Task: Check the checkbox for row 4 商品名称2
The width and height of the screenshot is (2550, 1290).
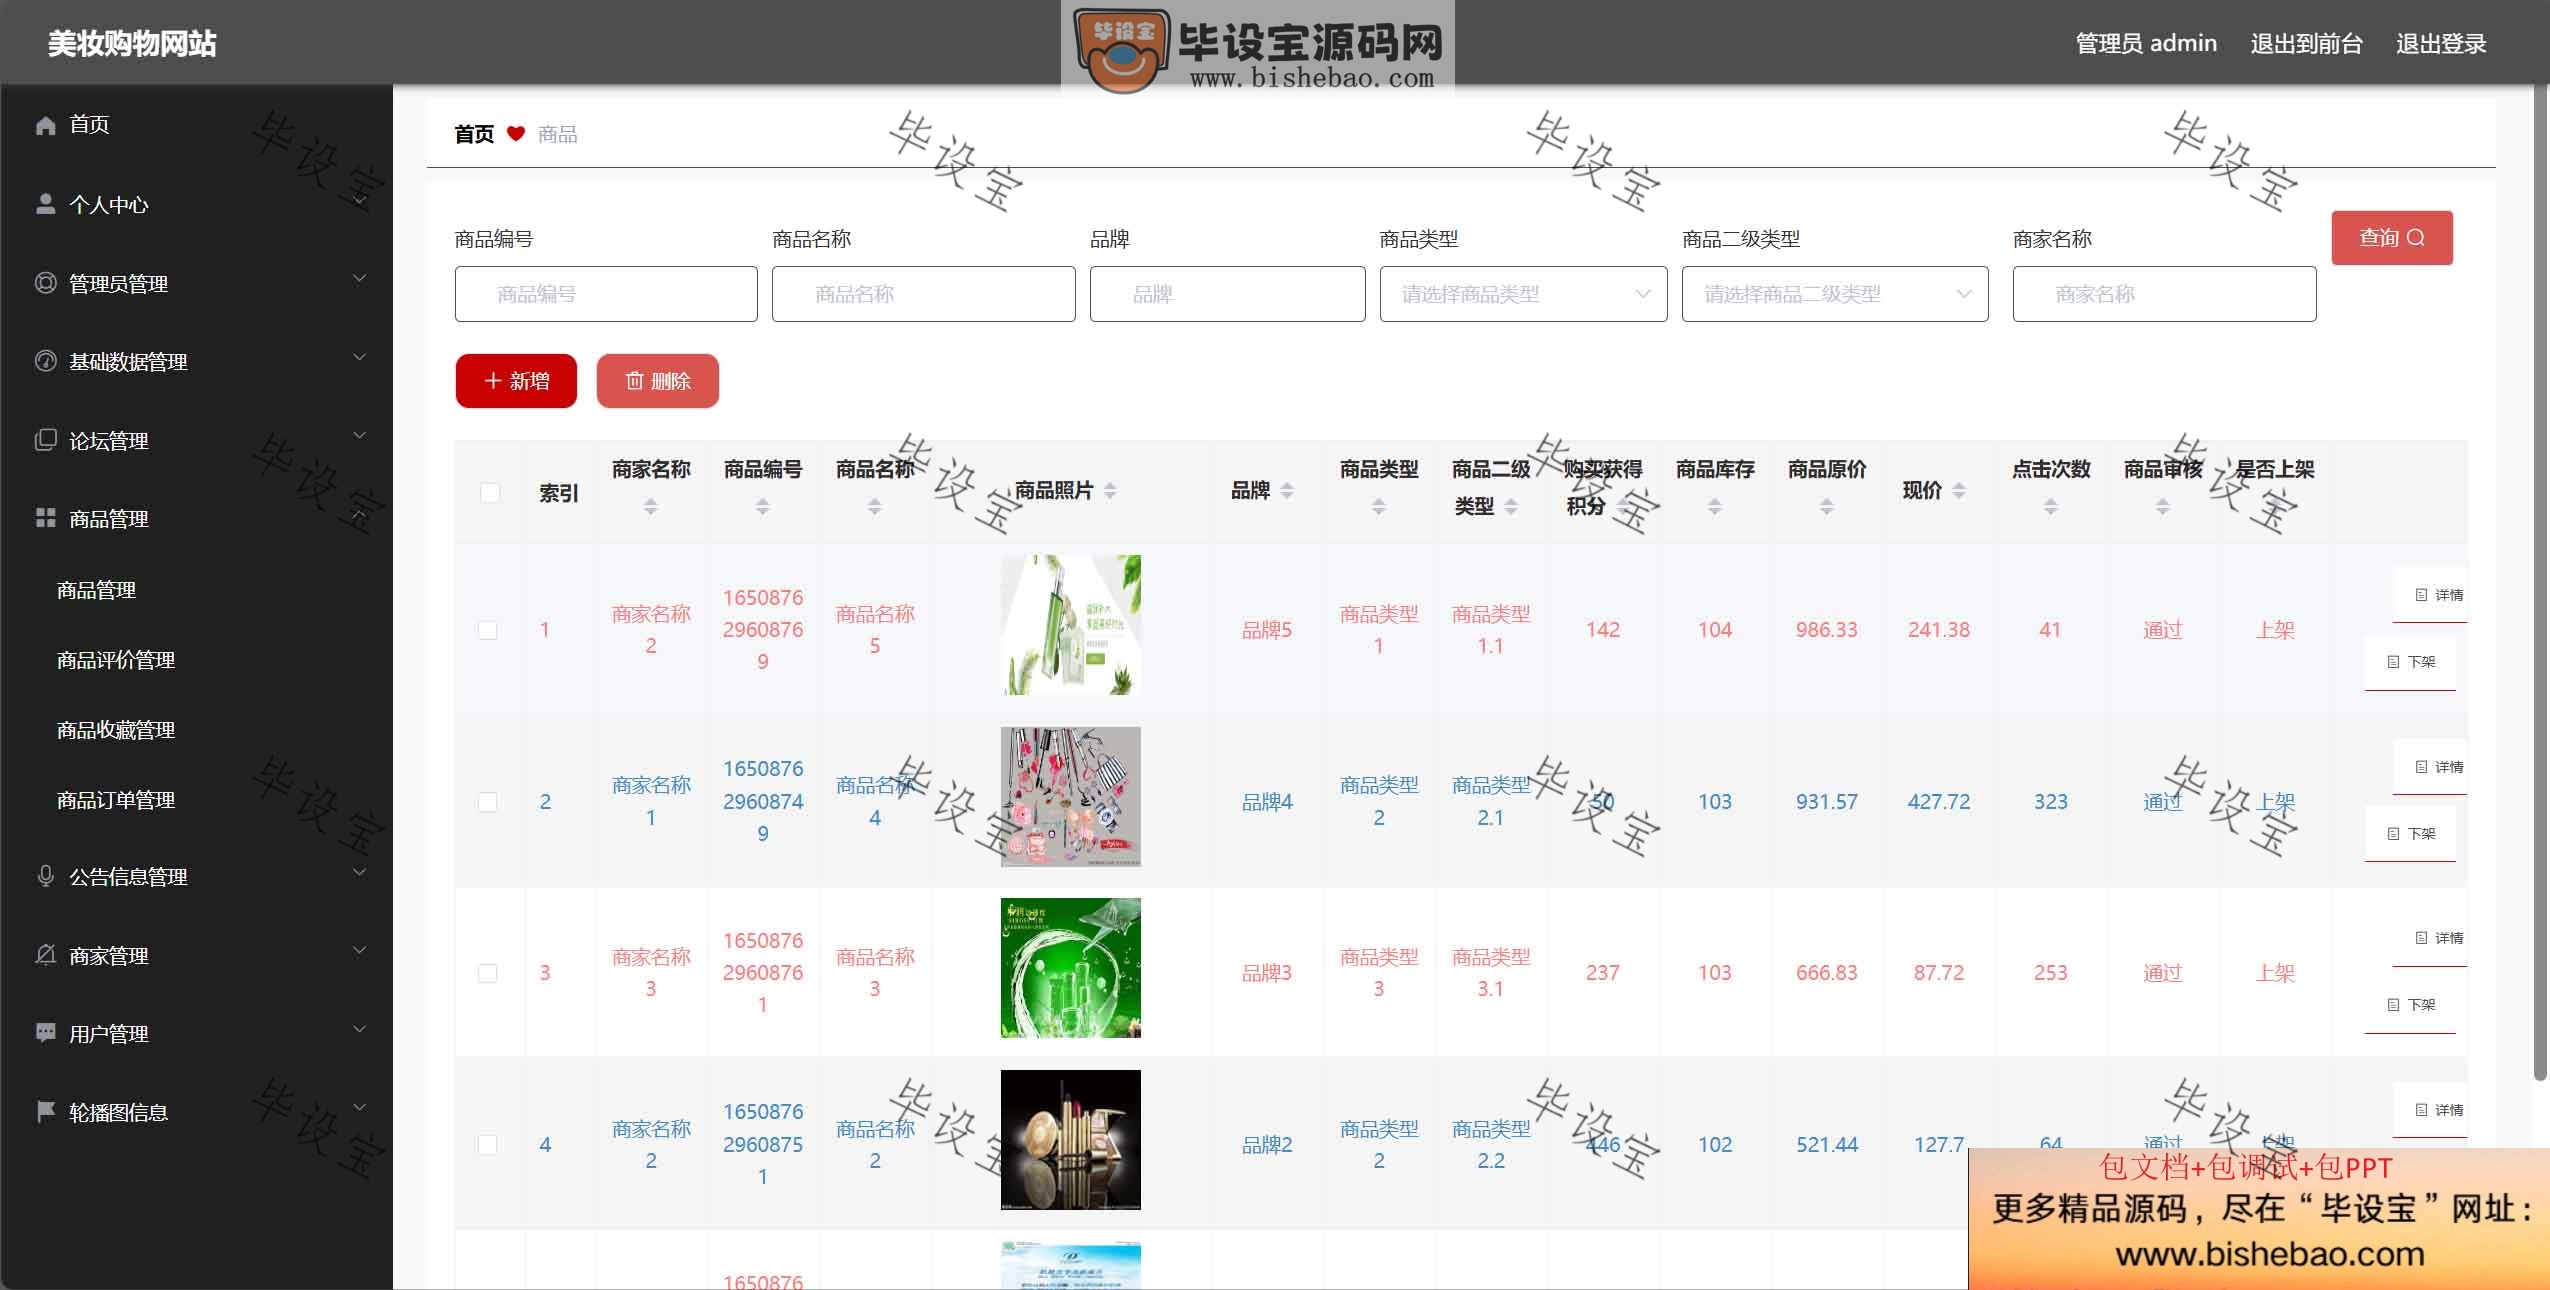Action: point(488,1144)
